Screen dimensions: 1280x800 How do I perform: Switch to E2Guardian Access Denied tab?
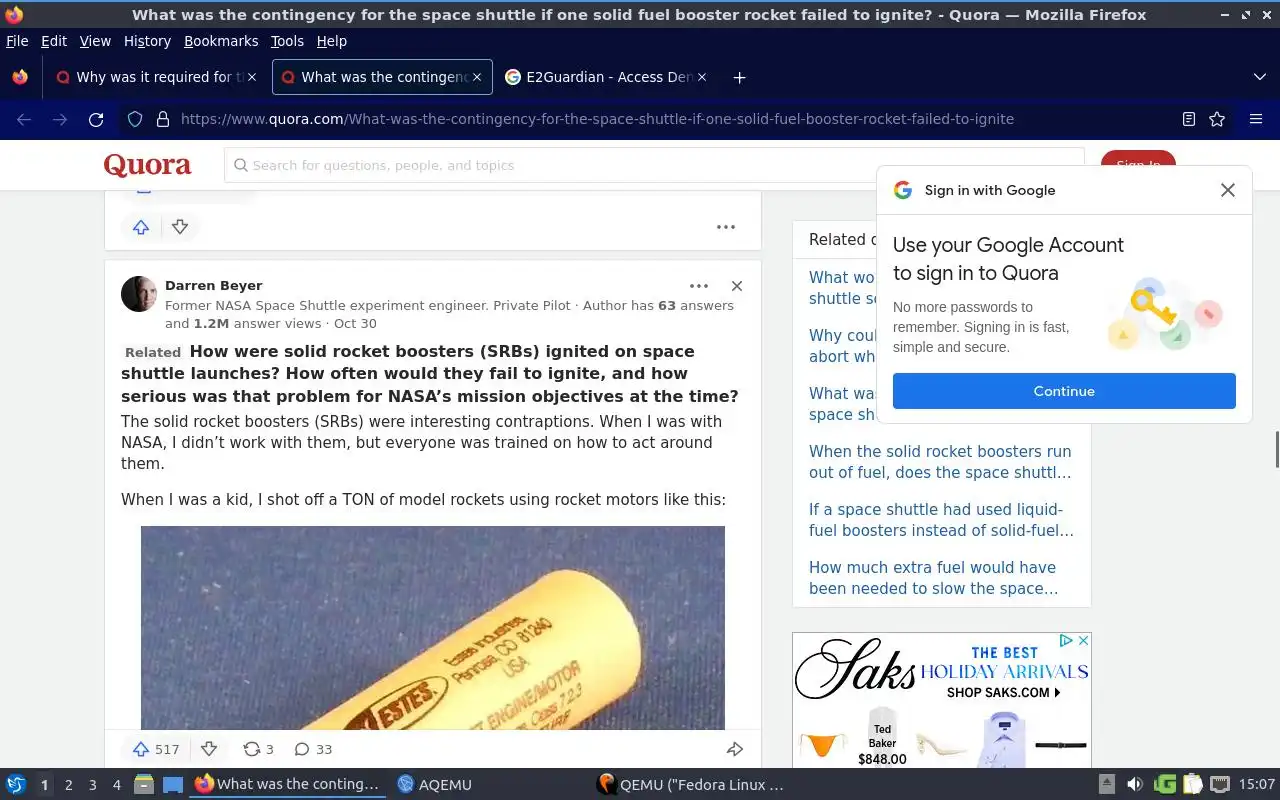(x=608, y=77)
